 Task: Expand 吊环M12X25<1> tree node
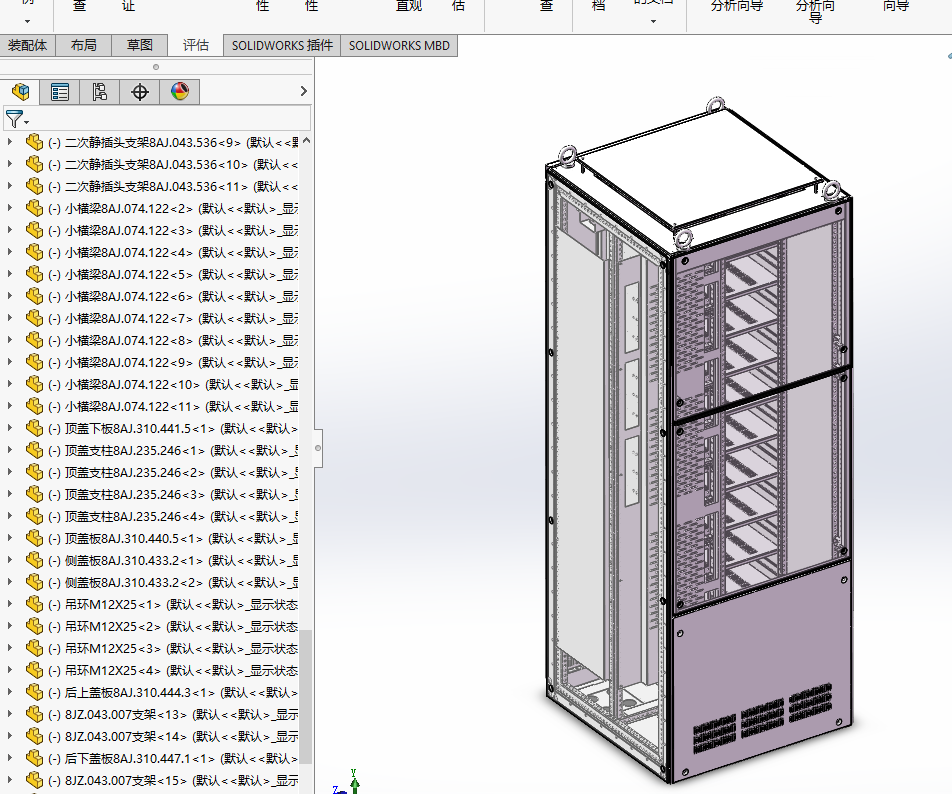(x=9, y=605)
